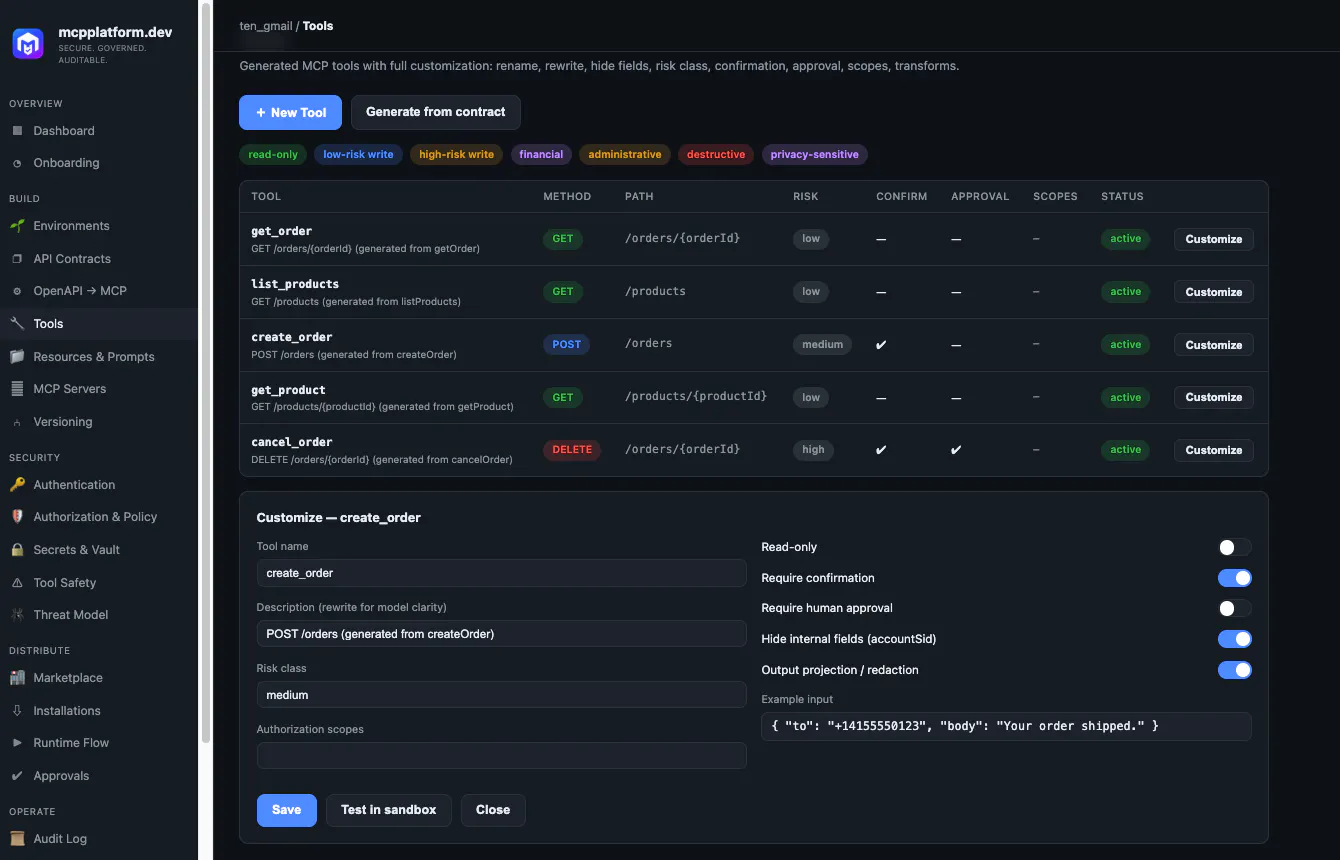Click the OpenAPI → MCP gear icon

[x=17, y=291]
